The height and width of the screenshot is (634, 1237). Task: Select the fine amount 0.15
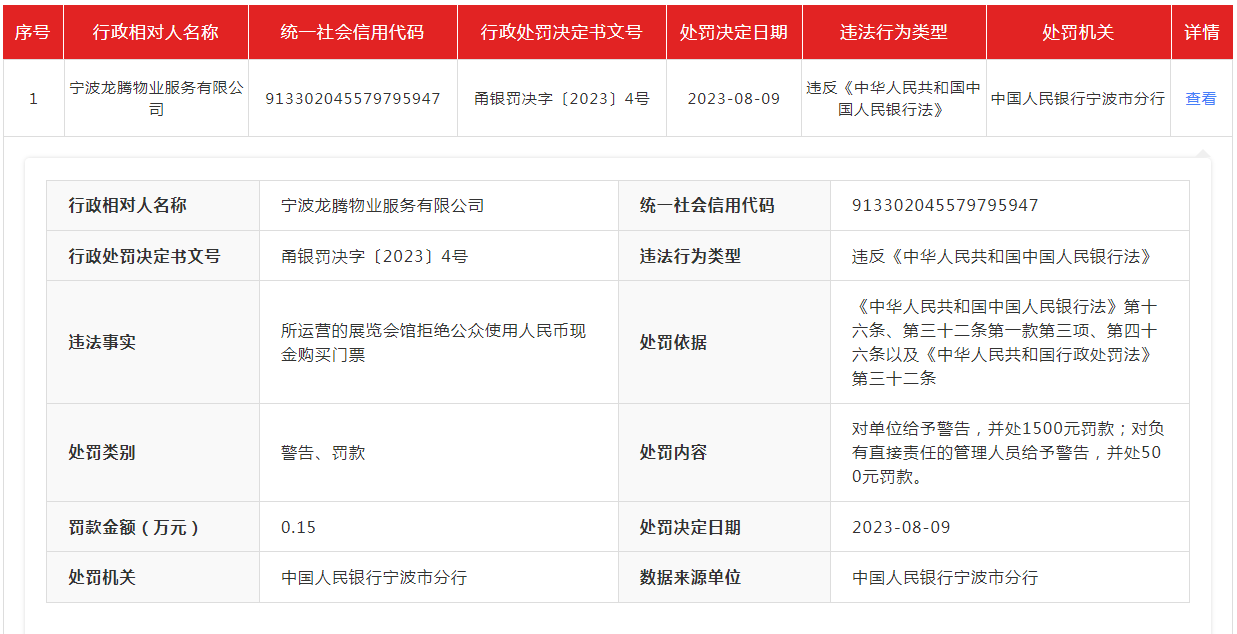(299, 527)
